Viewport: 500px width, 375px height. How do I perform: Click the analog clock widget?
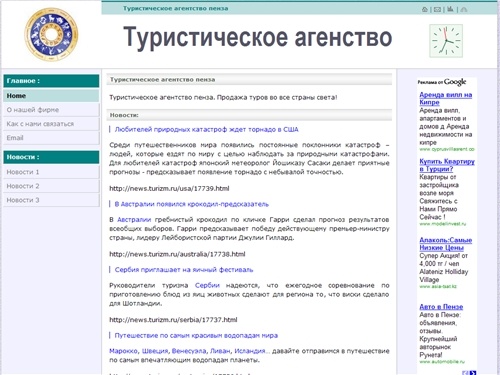click(x=446, y=41)
